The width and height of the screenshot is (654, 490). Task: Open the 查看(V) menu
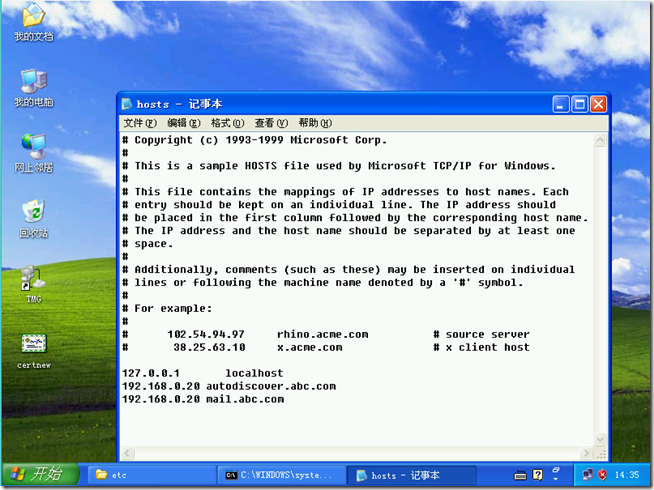pos(271,123)
